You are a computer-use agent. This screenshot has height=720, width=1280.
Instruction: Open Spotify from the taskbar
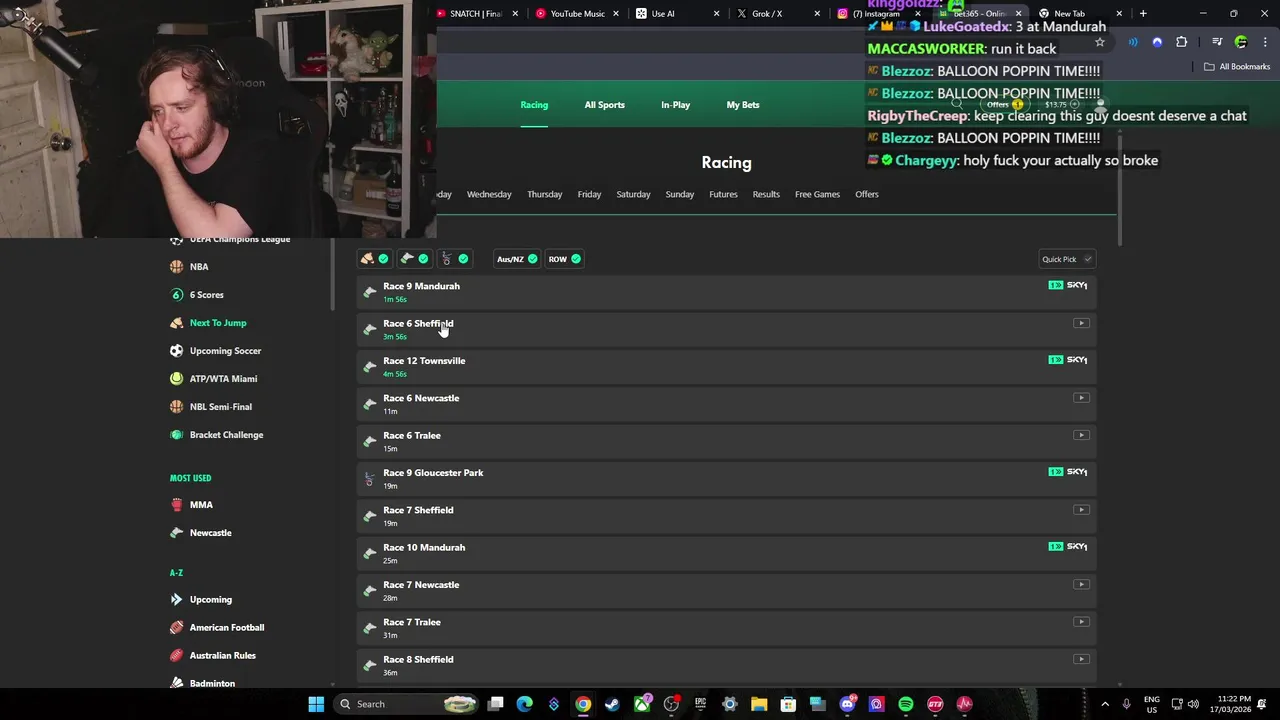point(906,704)
